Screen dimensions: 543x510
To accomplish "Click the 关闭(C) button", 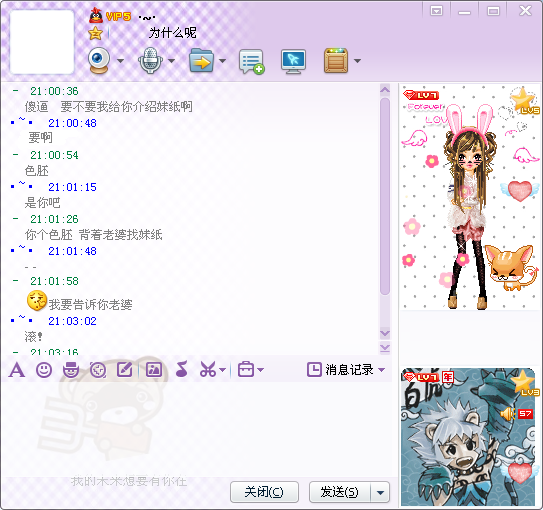I will point(264,492).
